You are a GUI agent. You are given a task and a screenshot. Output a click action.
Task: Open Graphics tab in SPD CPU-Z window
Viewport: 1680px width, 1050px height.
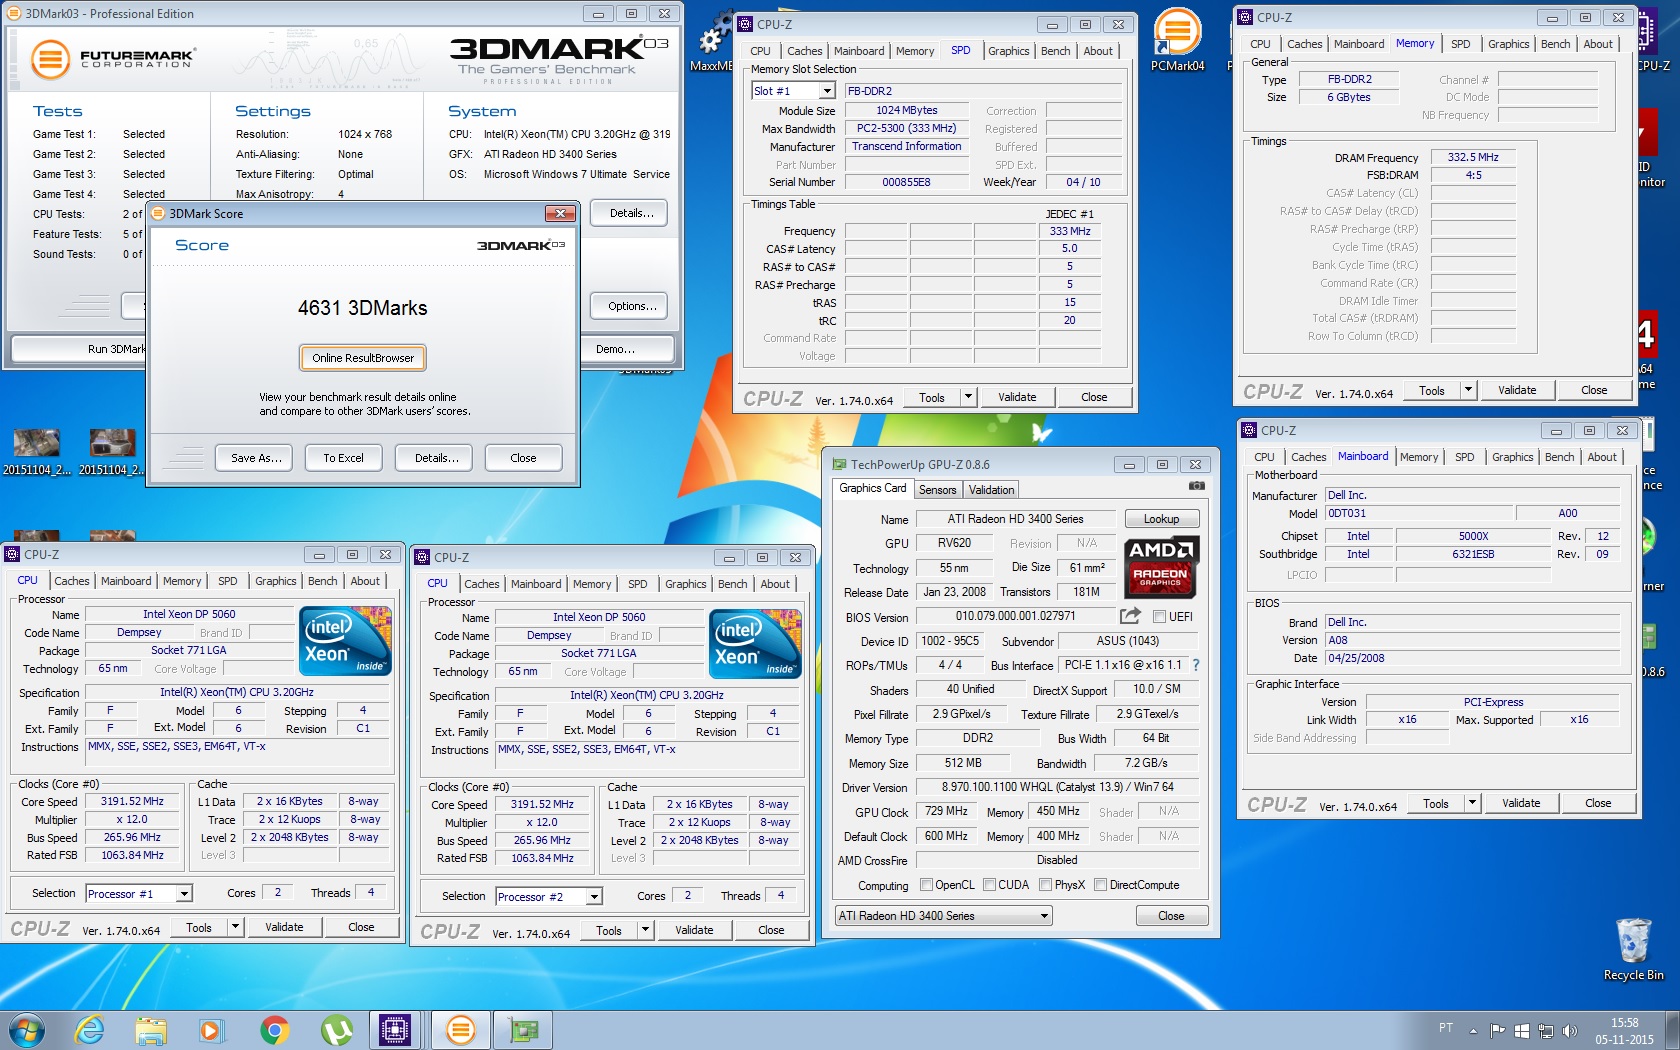pos(1008,51)
